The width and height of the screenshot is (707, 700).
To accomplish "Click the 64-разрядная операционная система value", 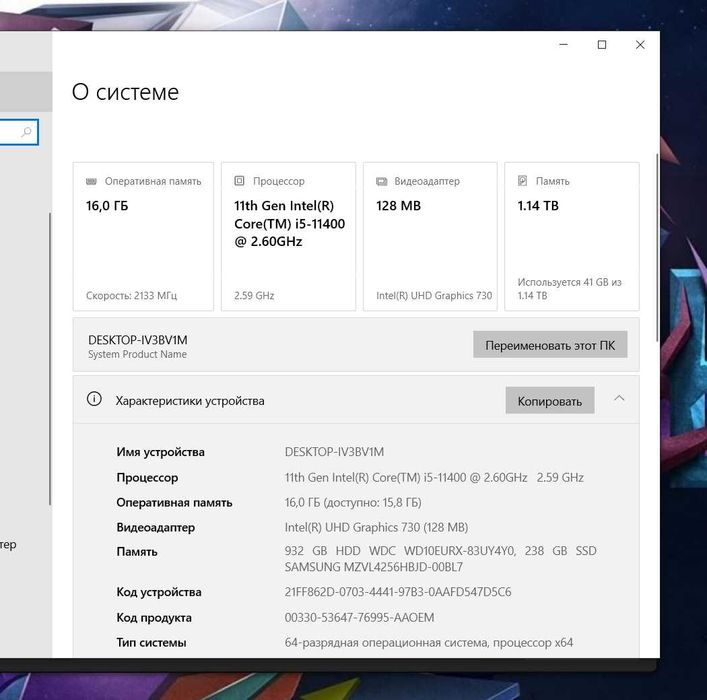I will click(429, 643).
